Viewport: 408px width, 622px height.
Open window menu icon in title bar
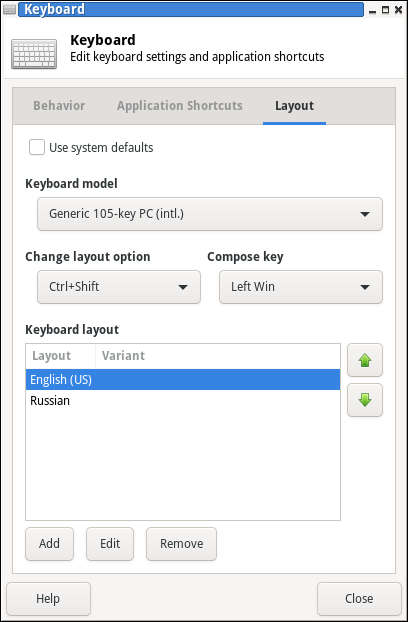[9, 10]
